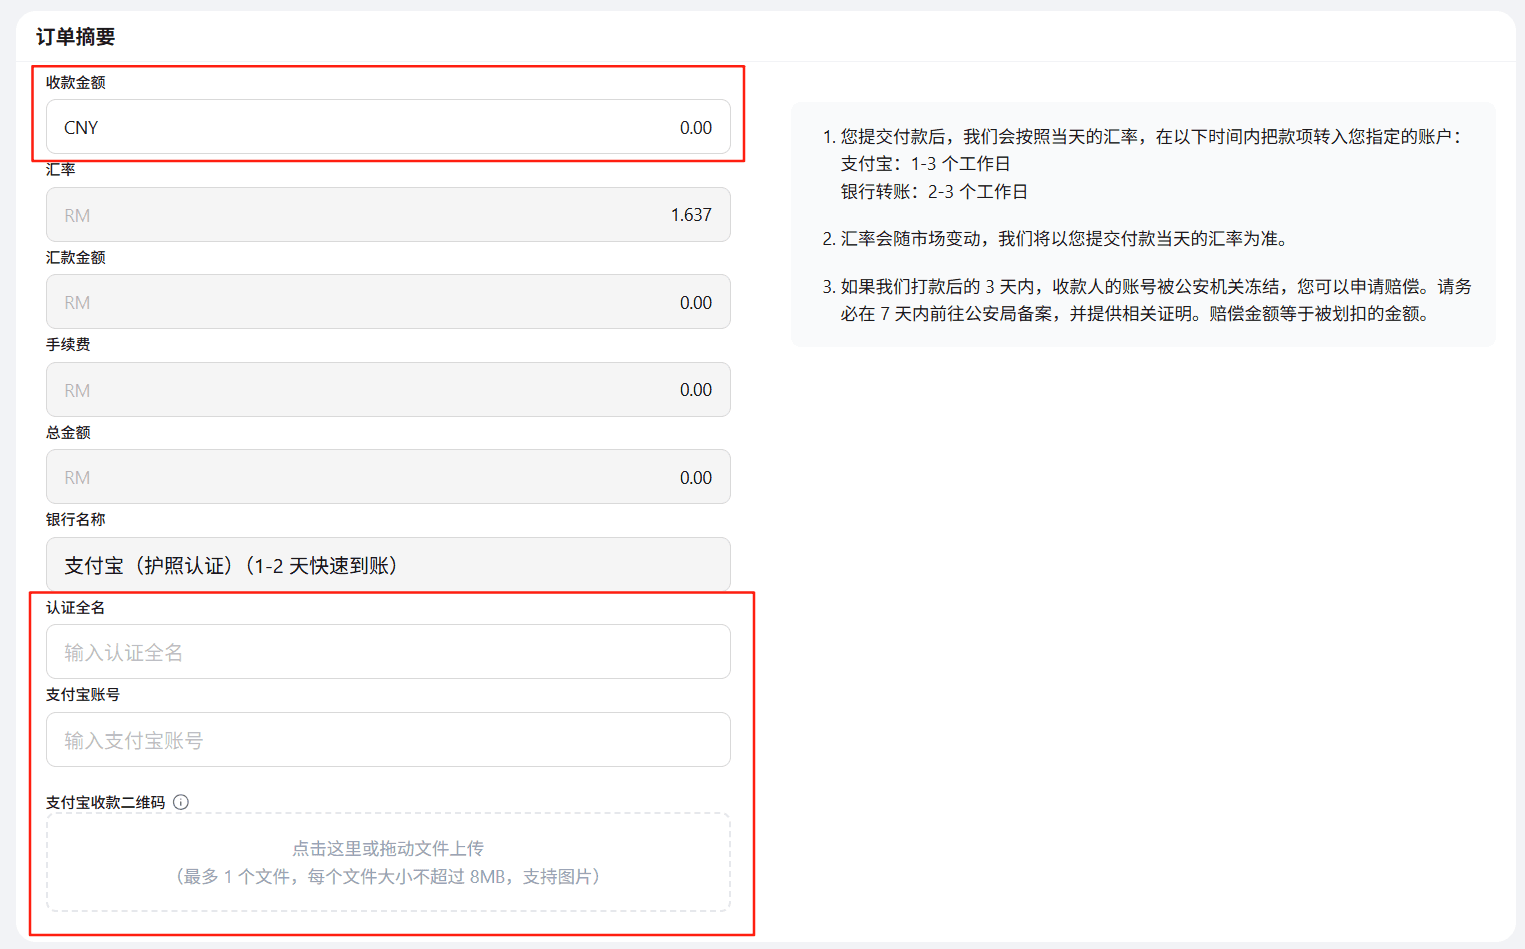Click the RM prefix in the 总金额 field
The width and height of the screenshot is (1525, 949).
point(74,477)
